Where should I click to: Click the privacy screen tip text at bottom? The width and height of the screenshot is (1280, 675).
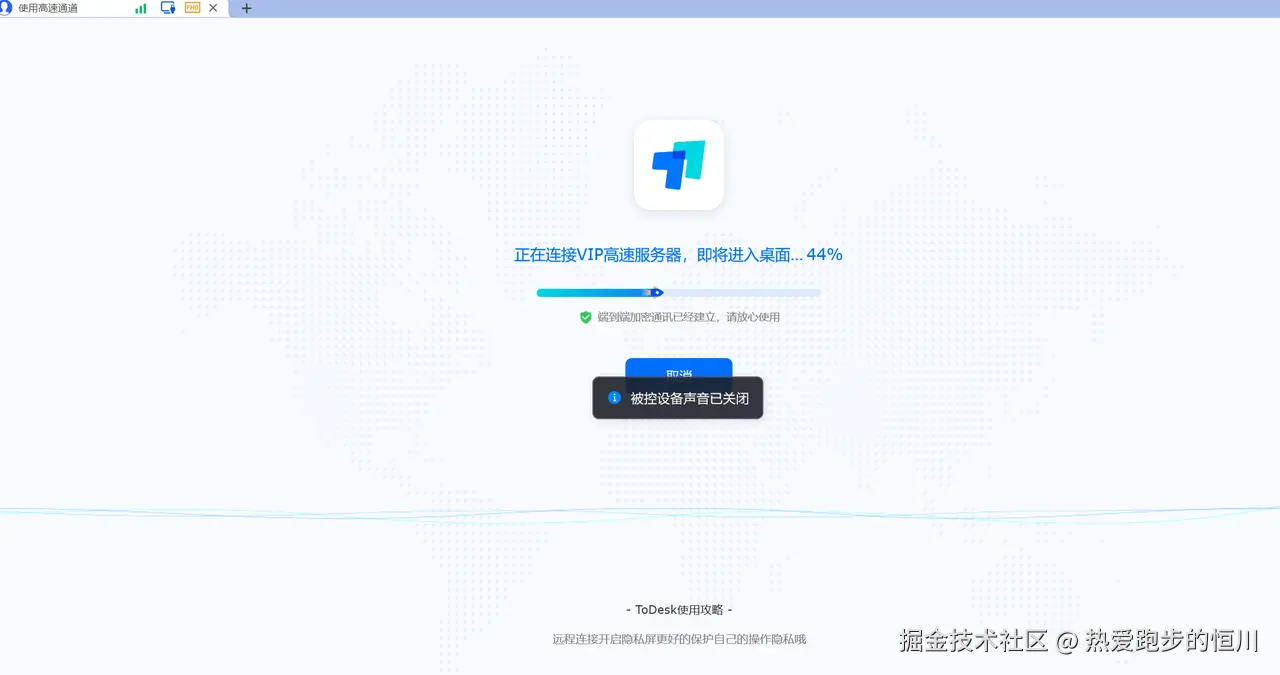tap(678, 639)
